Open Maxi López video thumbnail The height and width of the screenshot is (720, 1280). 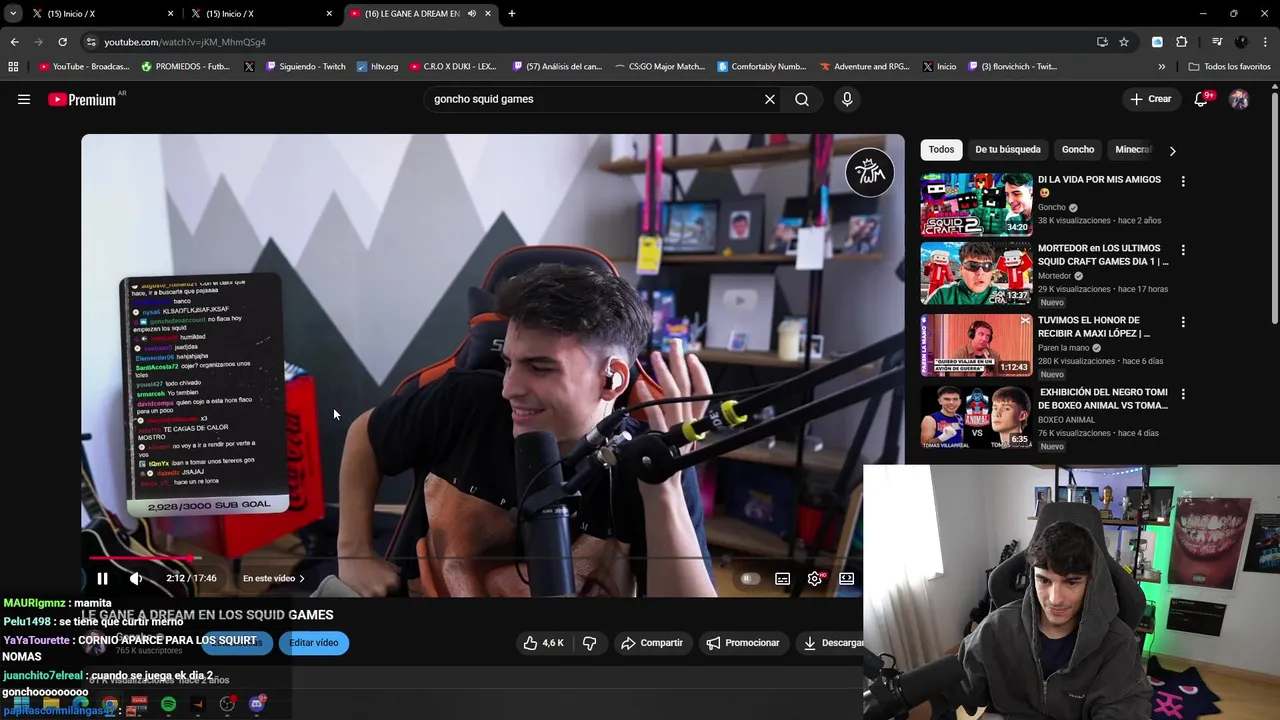pos(976,345)
